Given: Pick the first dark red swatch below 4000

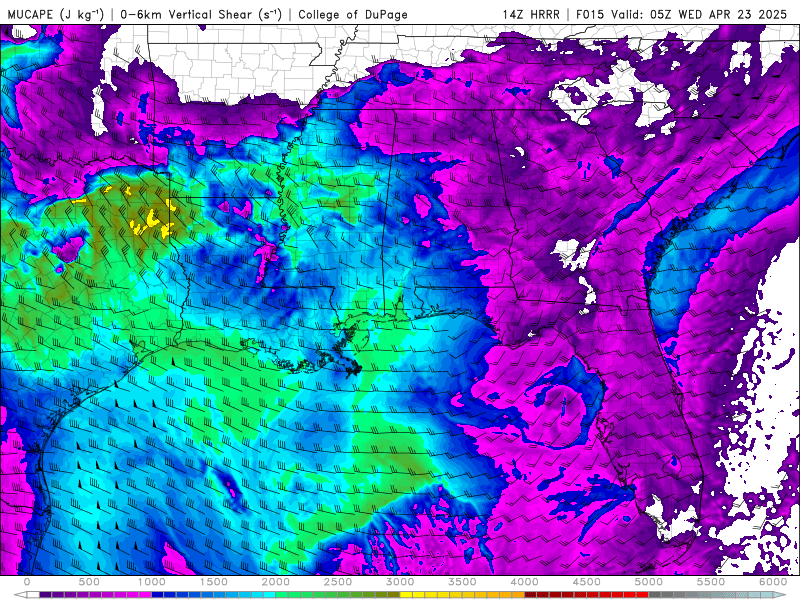Looking at the screenshot, I should coord(531,595).
